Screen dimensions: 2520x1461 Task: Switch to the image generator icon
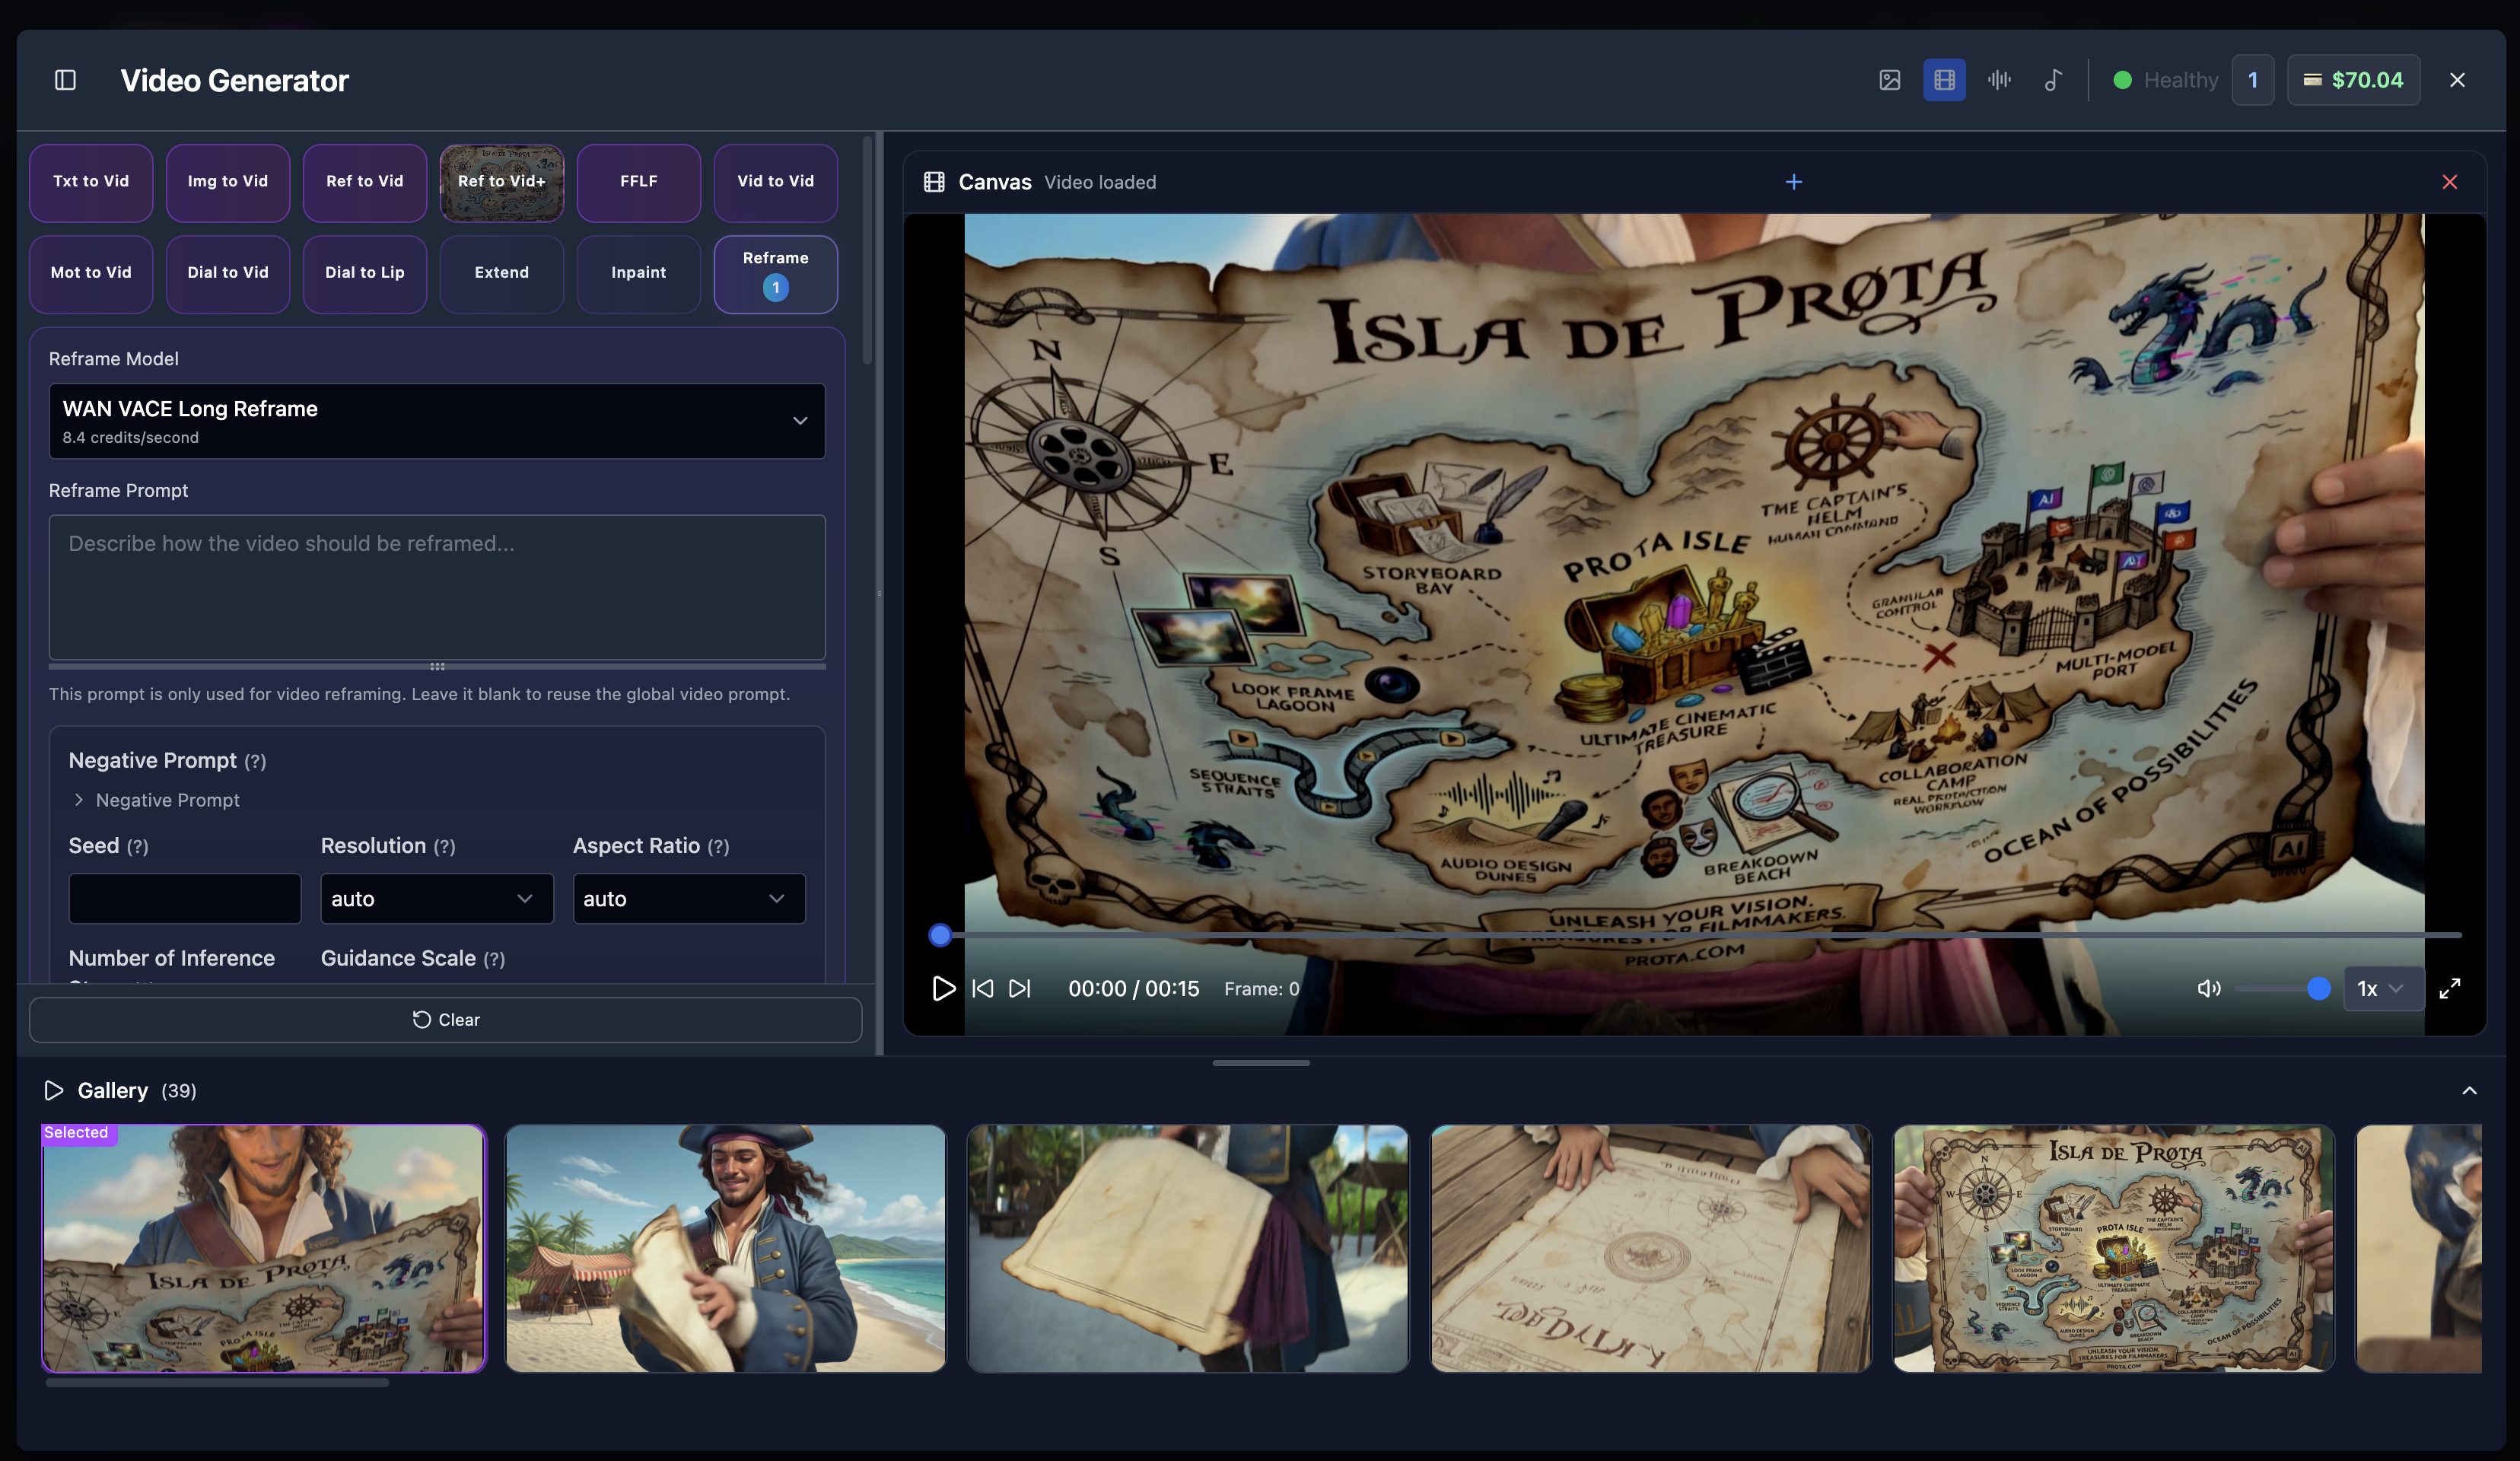point(1889,80)
